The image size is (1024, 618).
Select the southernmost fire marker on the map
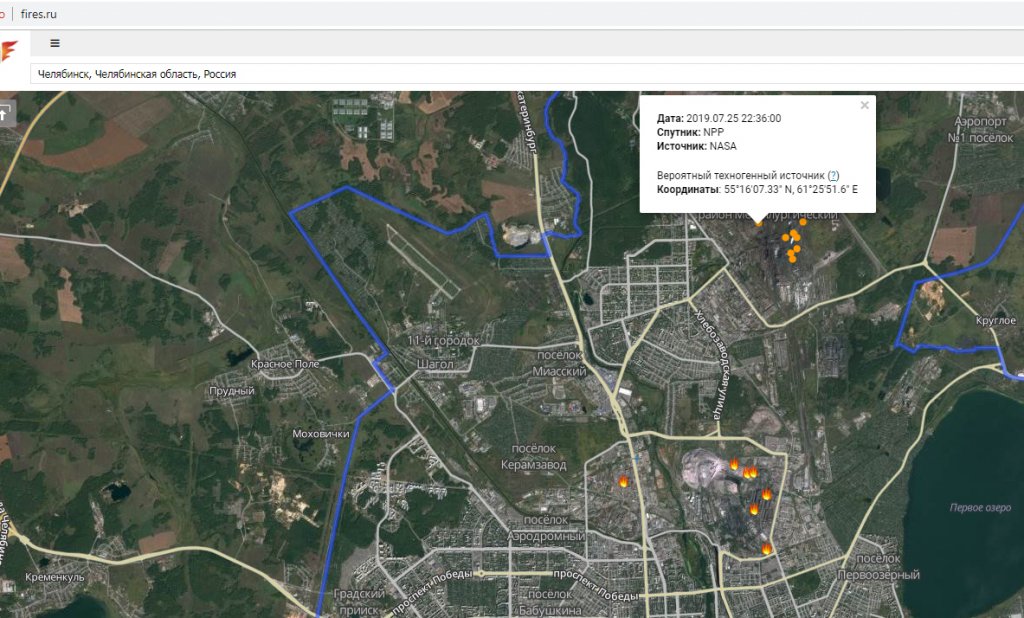tap(766, 548)
